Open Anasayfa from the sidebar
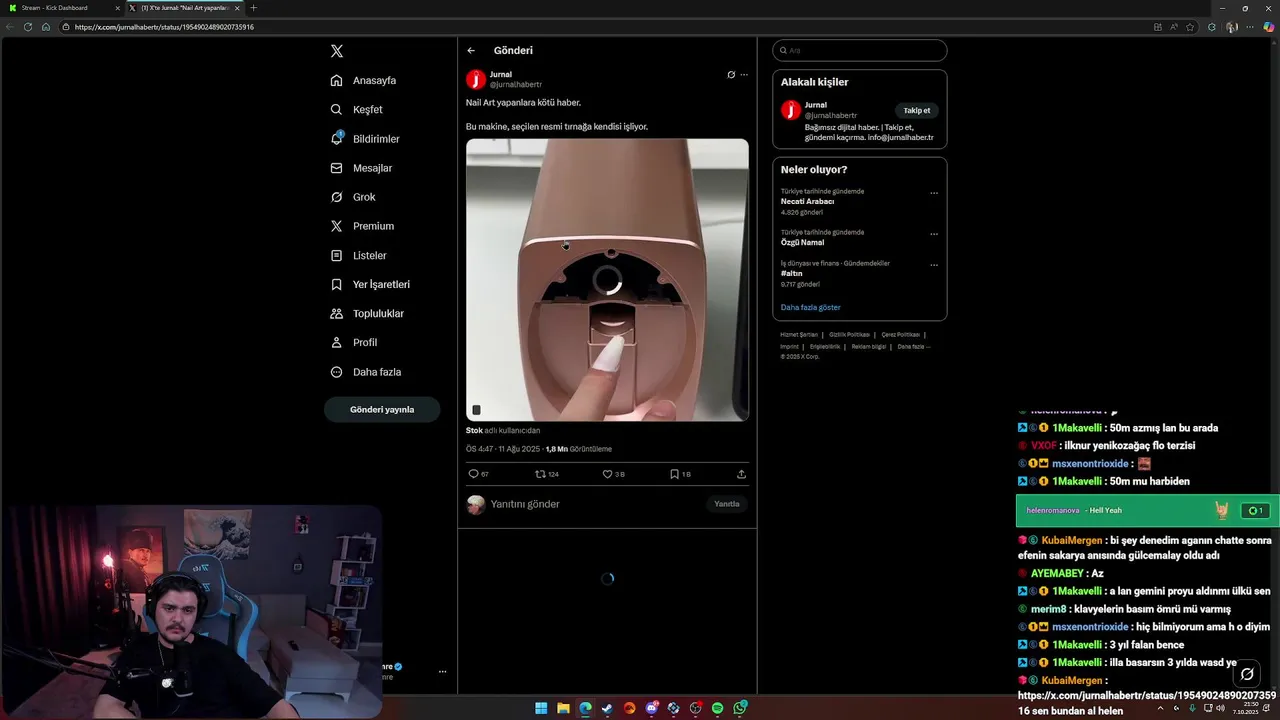The image size is (1280, 720). click(364, 80)
